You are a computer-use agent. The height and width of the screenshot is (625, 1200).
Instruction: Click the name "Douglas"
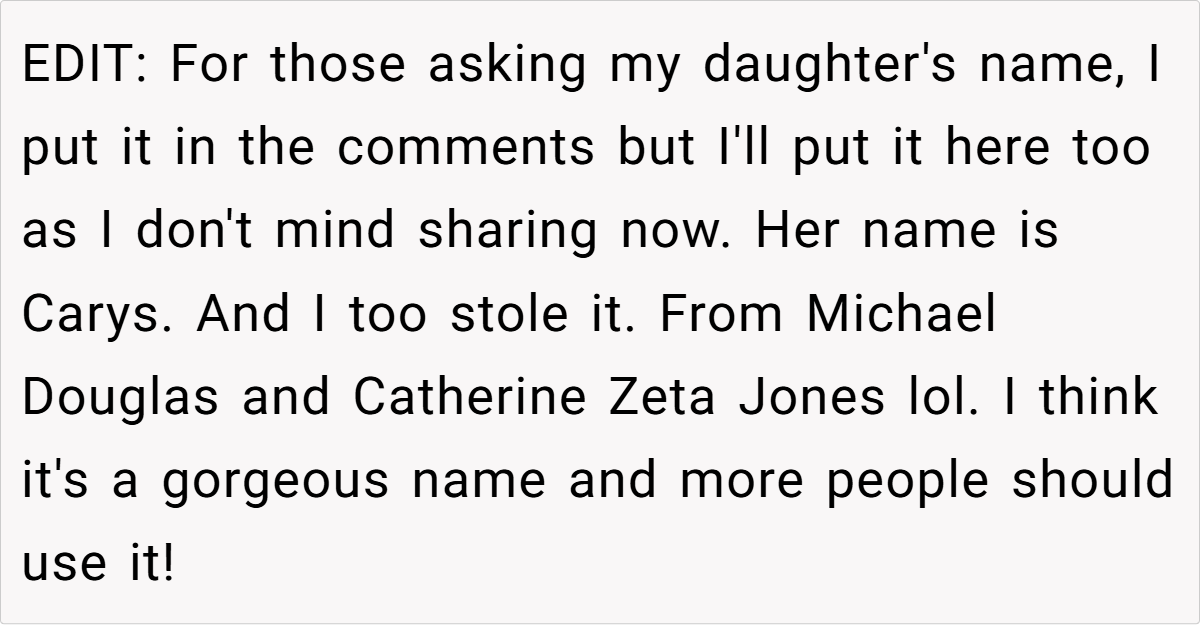[120, 399]
